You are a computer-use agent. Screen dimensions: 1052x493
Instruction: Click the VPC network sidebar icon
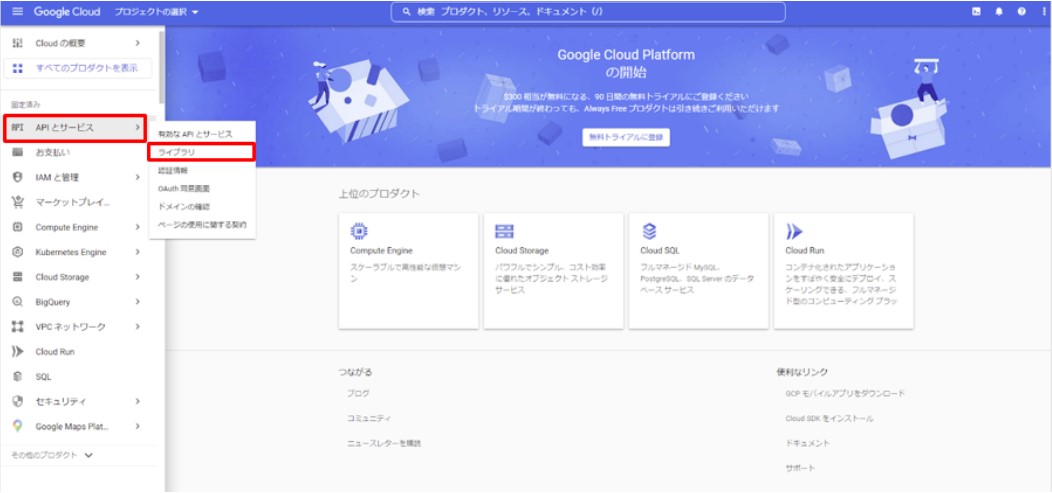18,327
